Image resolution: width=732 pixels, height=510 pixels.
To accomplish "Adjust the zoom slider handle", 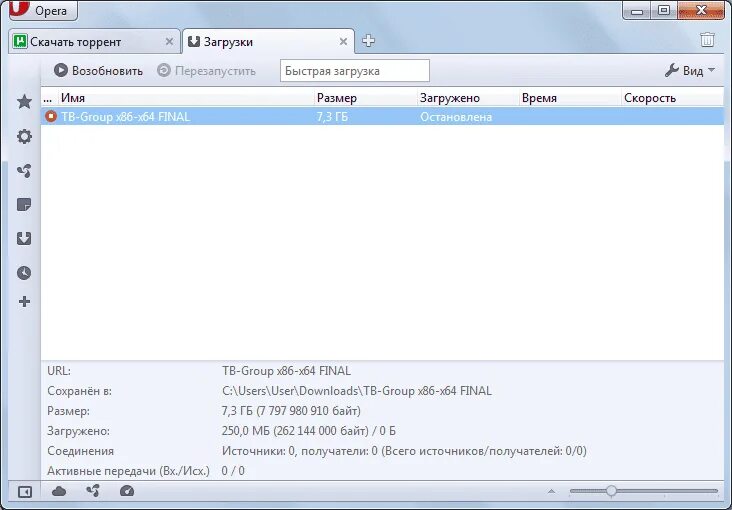I will click(x=611, y=491).
